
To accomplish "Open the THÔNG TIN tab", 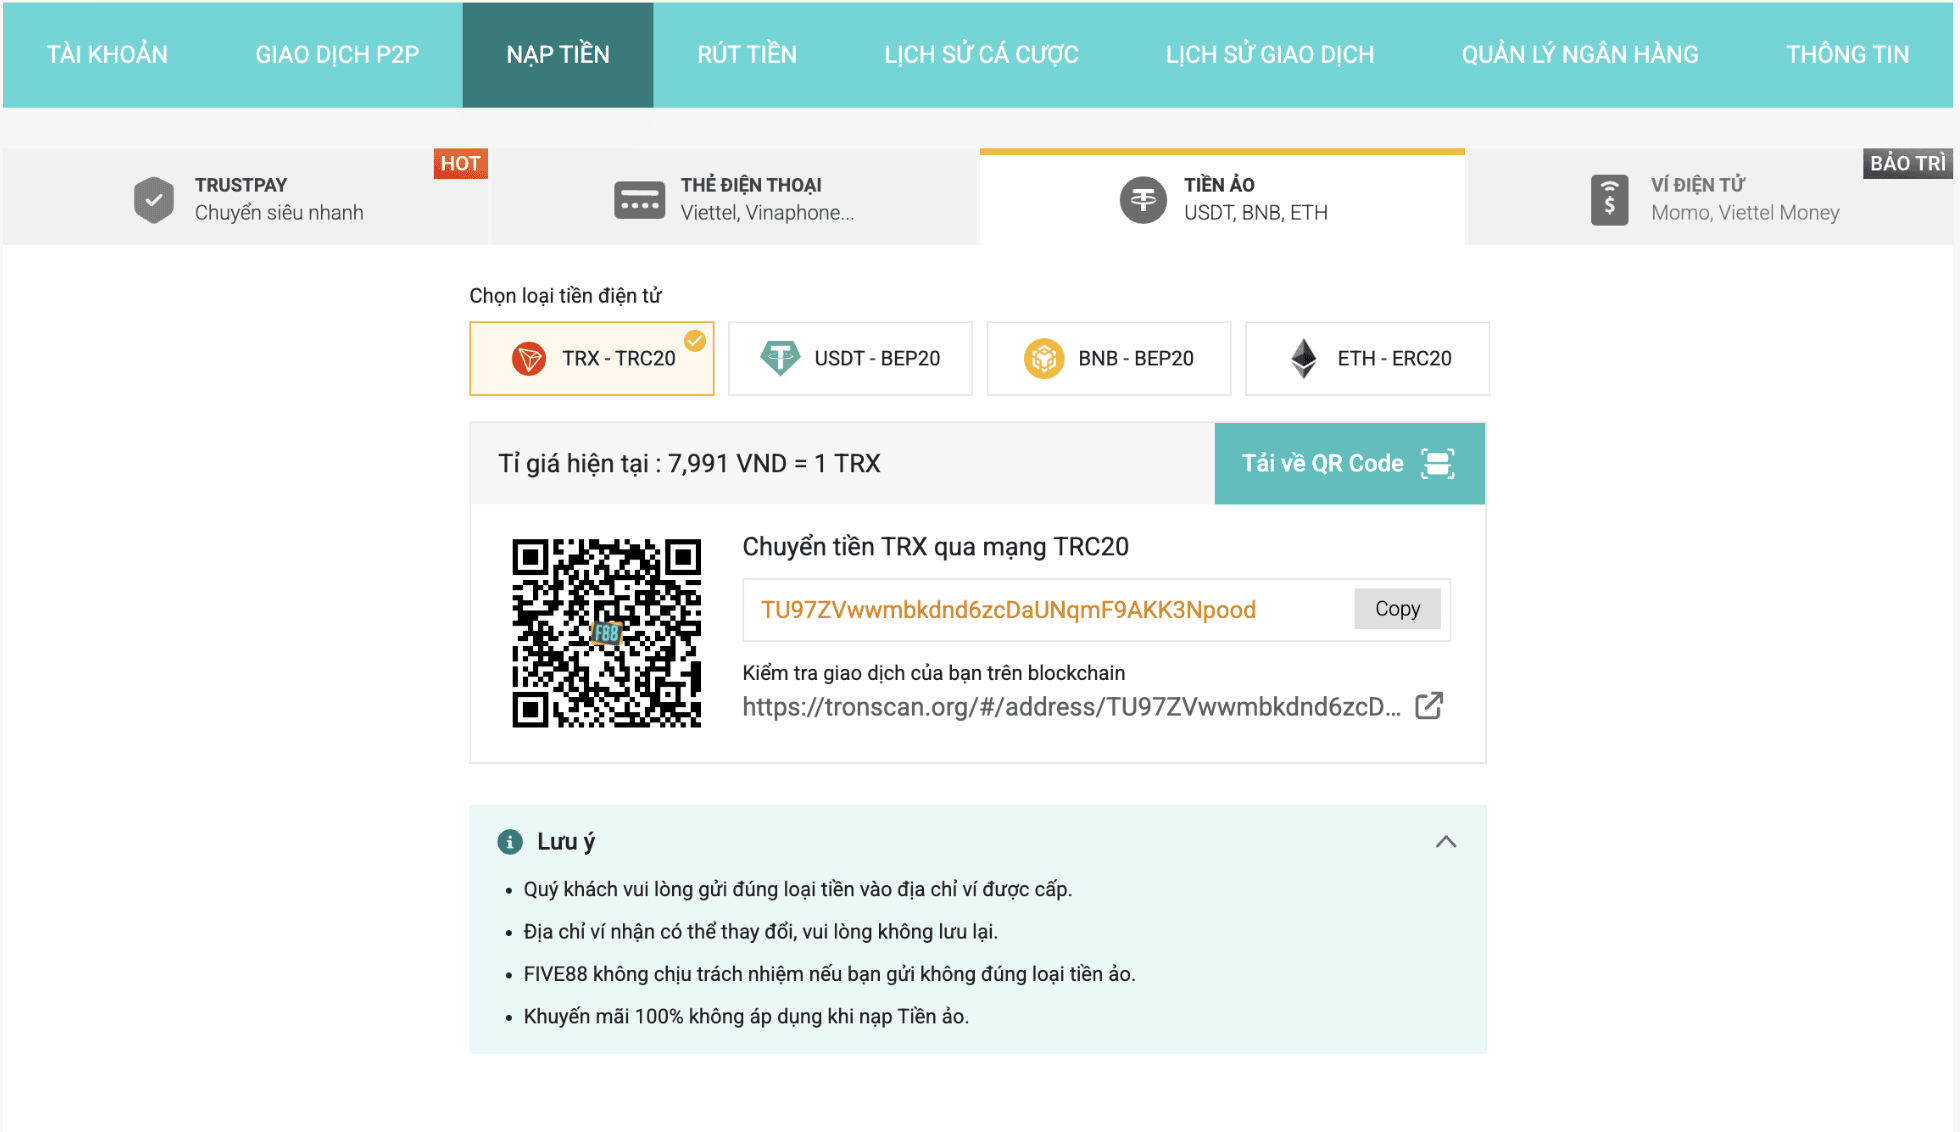I will click(x=1848, y=55).
